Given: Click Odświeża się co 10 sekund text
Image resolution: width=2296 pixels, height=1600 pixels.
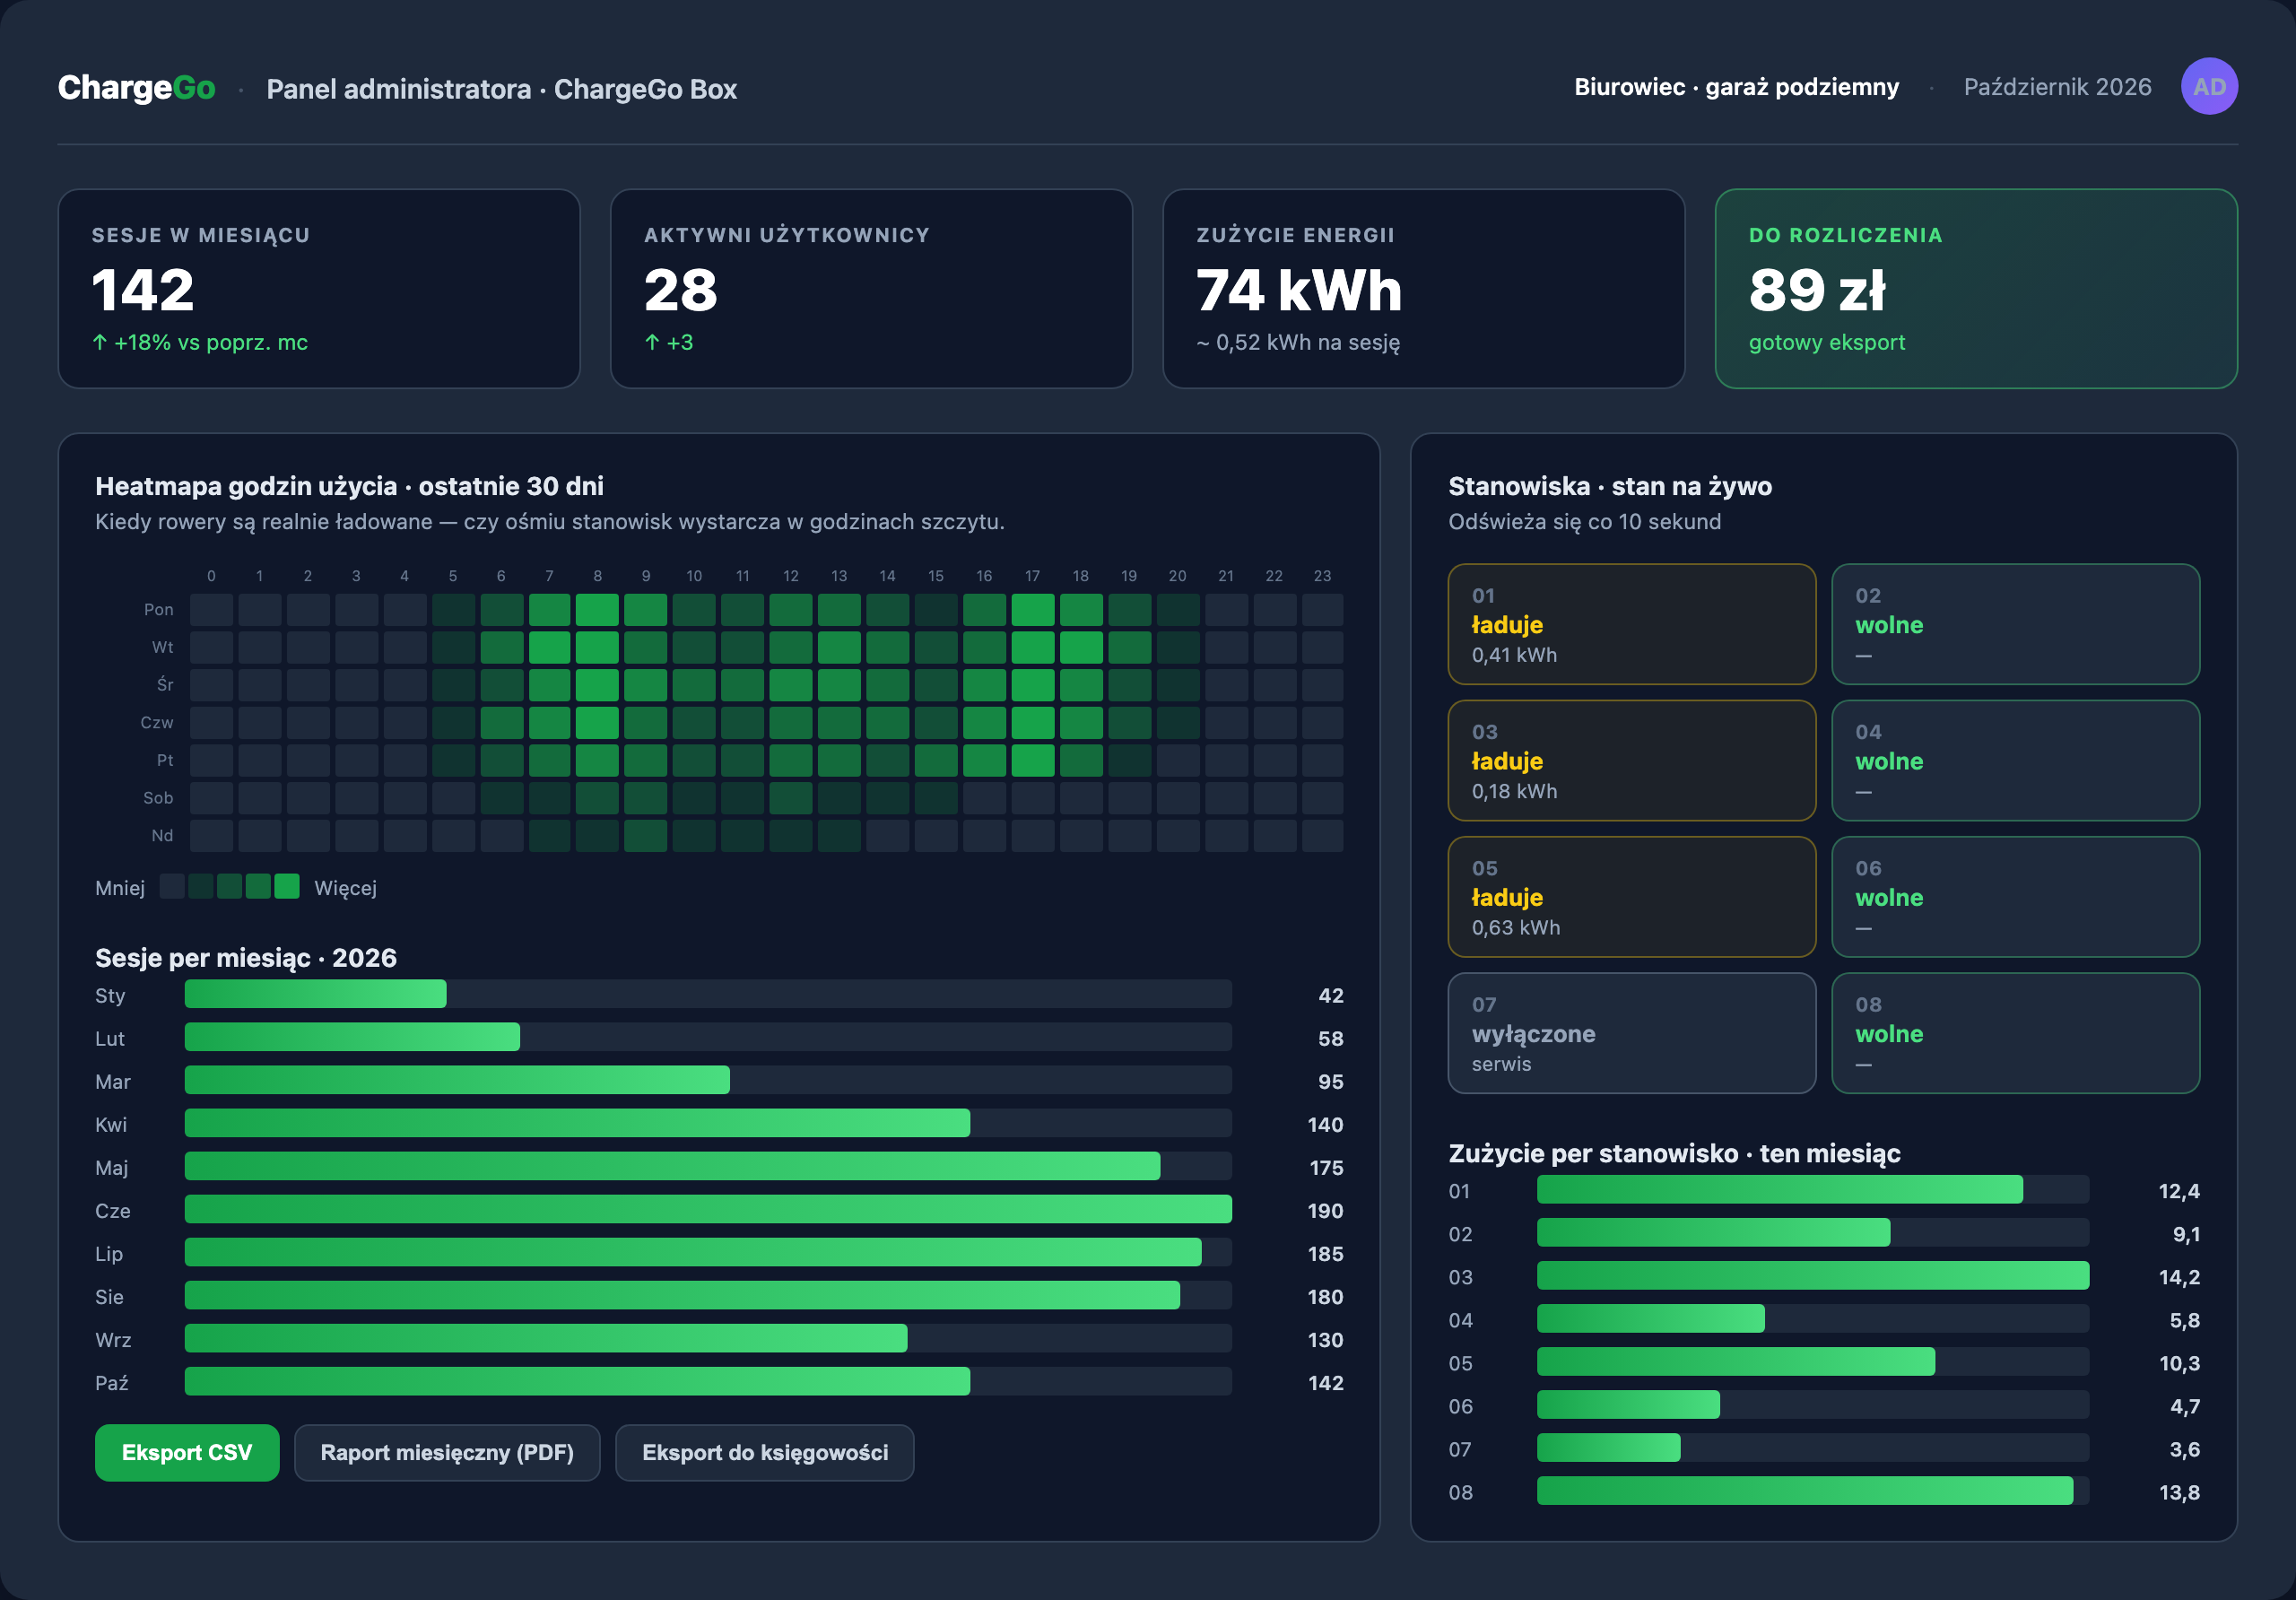Looking at the screenshot, I should [1584, 521].
